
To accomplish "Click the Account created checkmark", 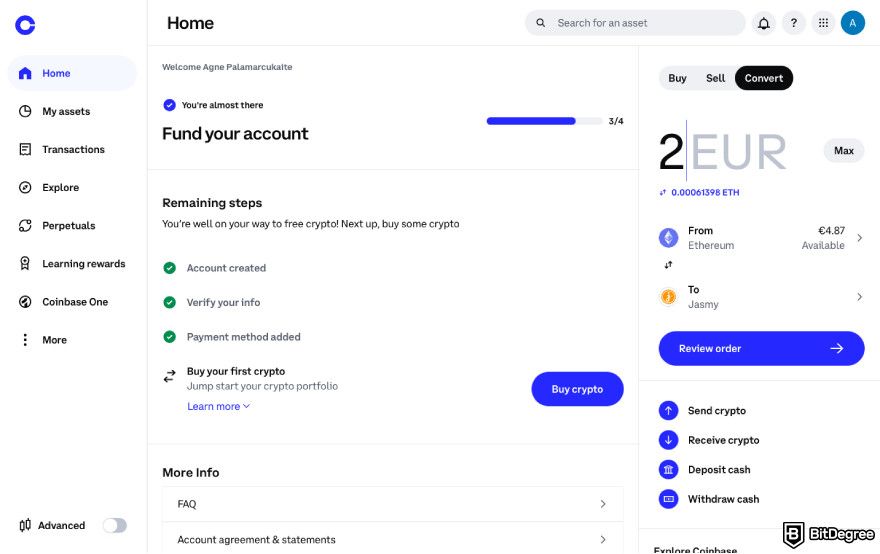I will point(169,268).
